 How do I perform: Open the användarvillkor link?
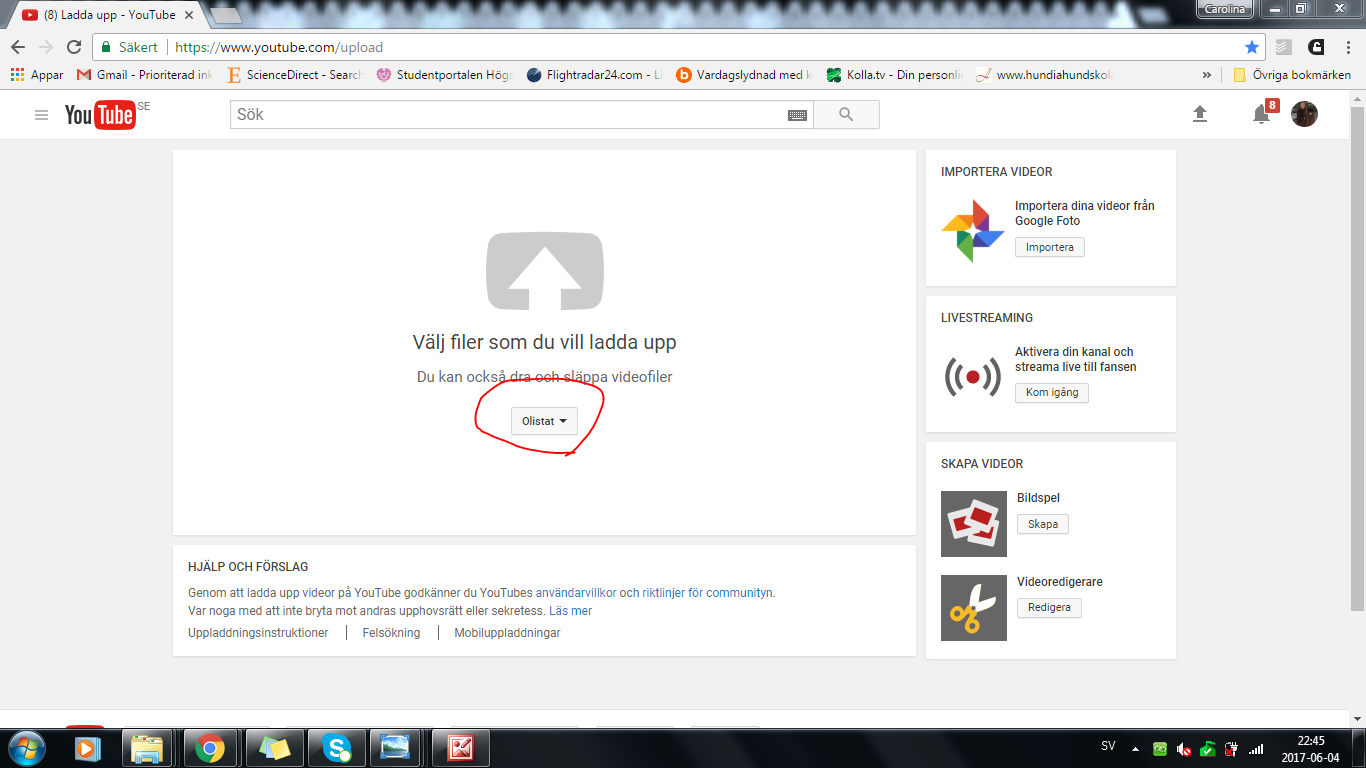[576, 592]
